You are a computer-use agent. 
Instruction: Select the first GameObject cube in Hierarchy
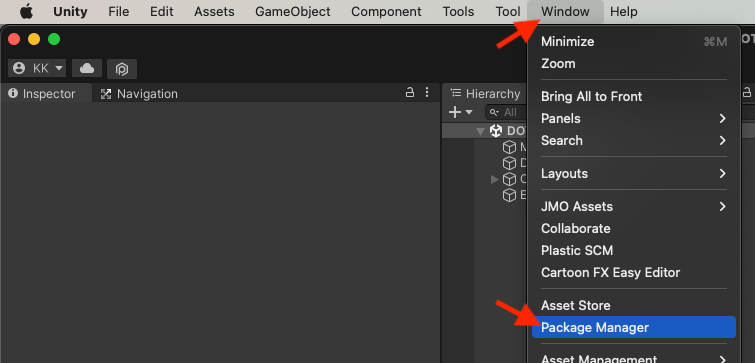[x=509, y=147]
